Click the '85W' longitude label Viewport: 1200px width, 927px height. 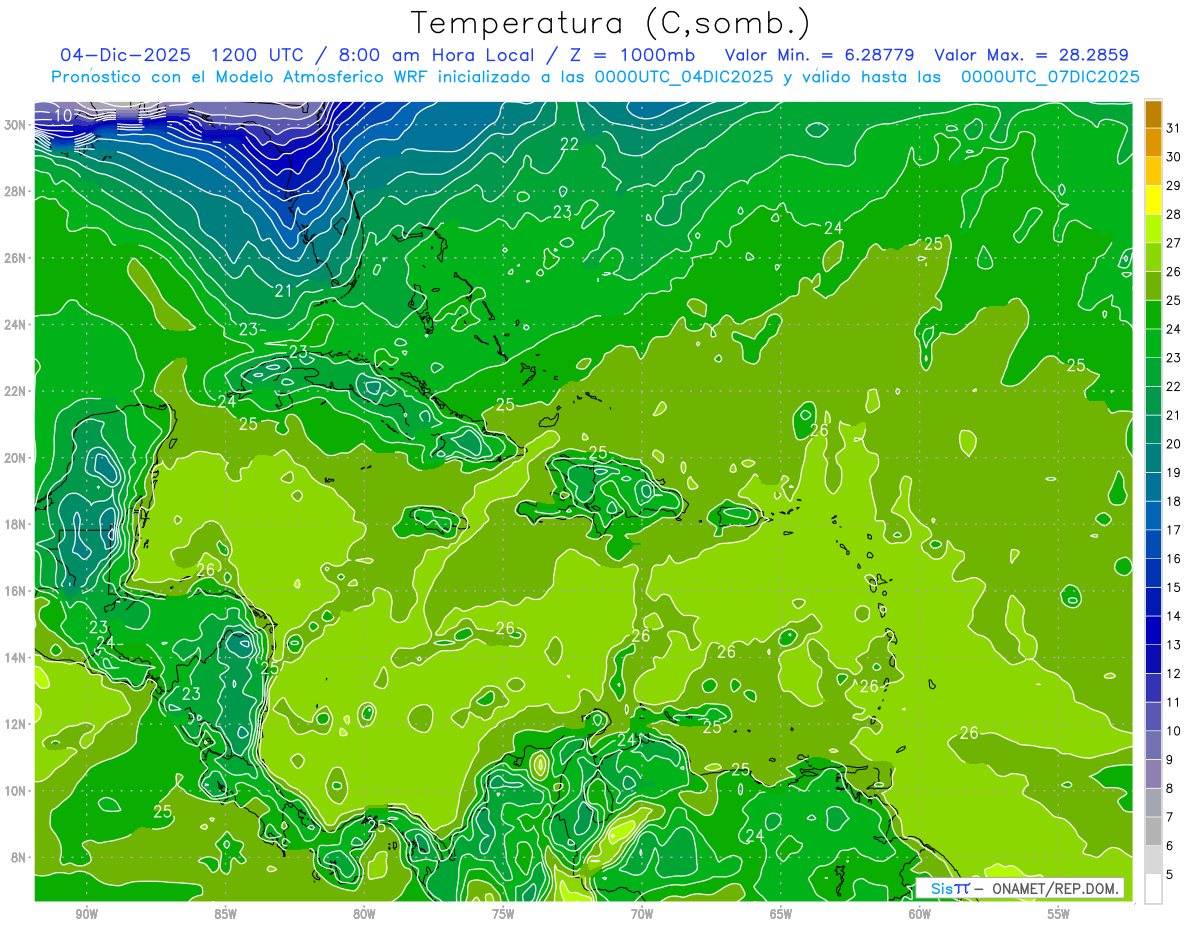[x=225, y=914]
